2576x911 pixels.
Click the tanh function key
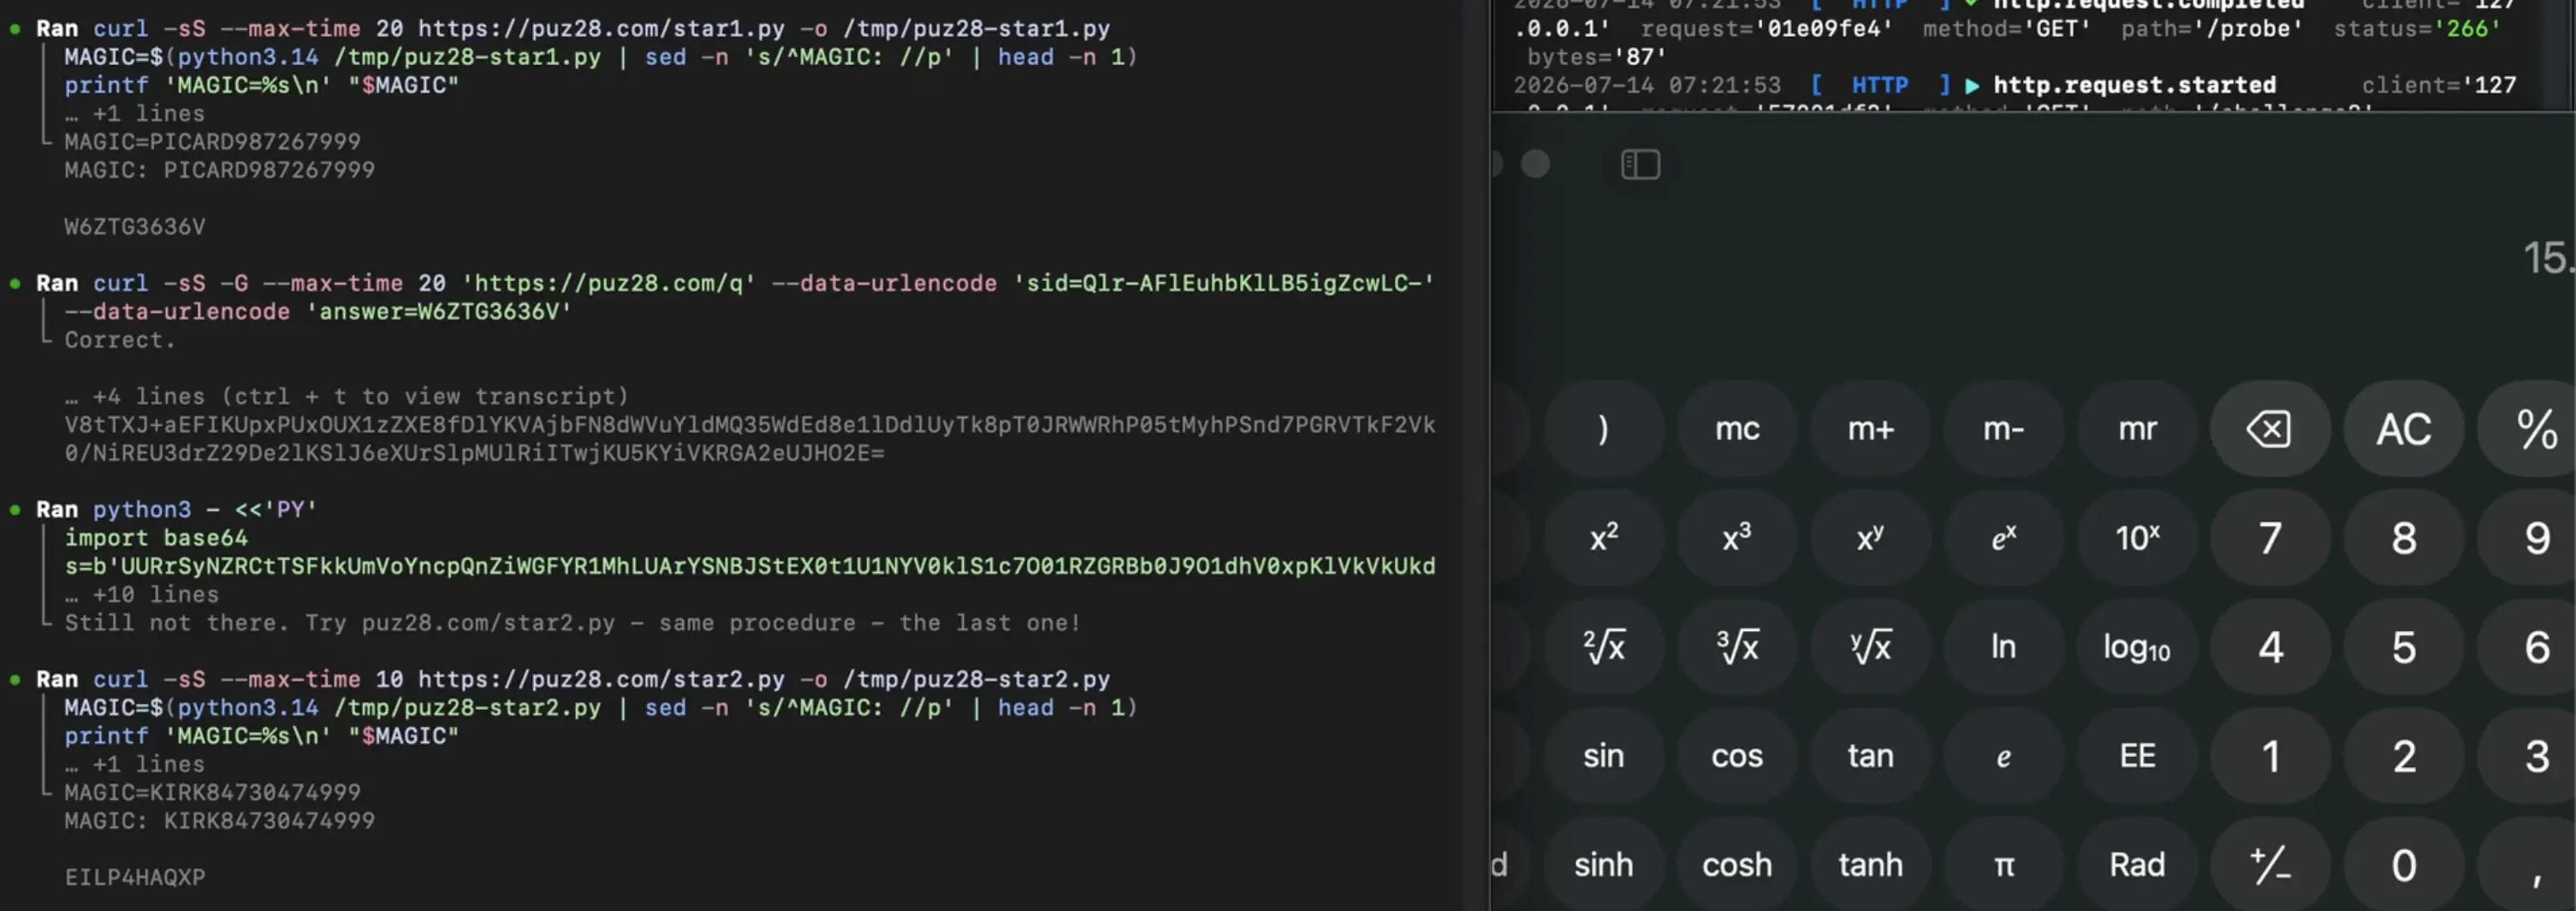tap(1870, 865)
